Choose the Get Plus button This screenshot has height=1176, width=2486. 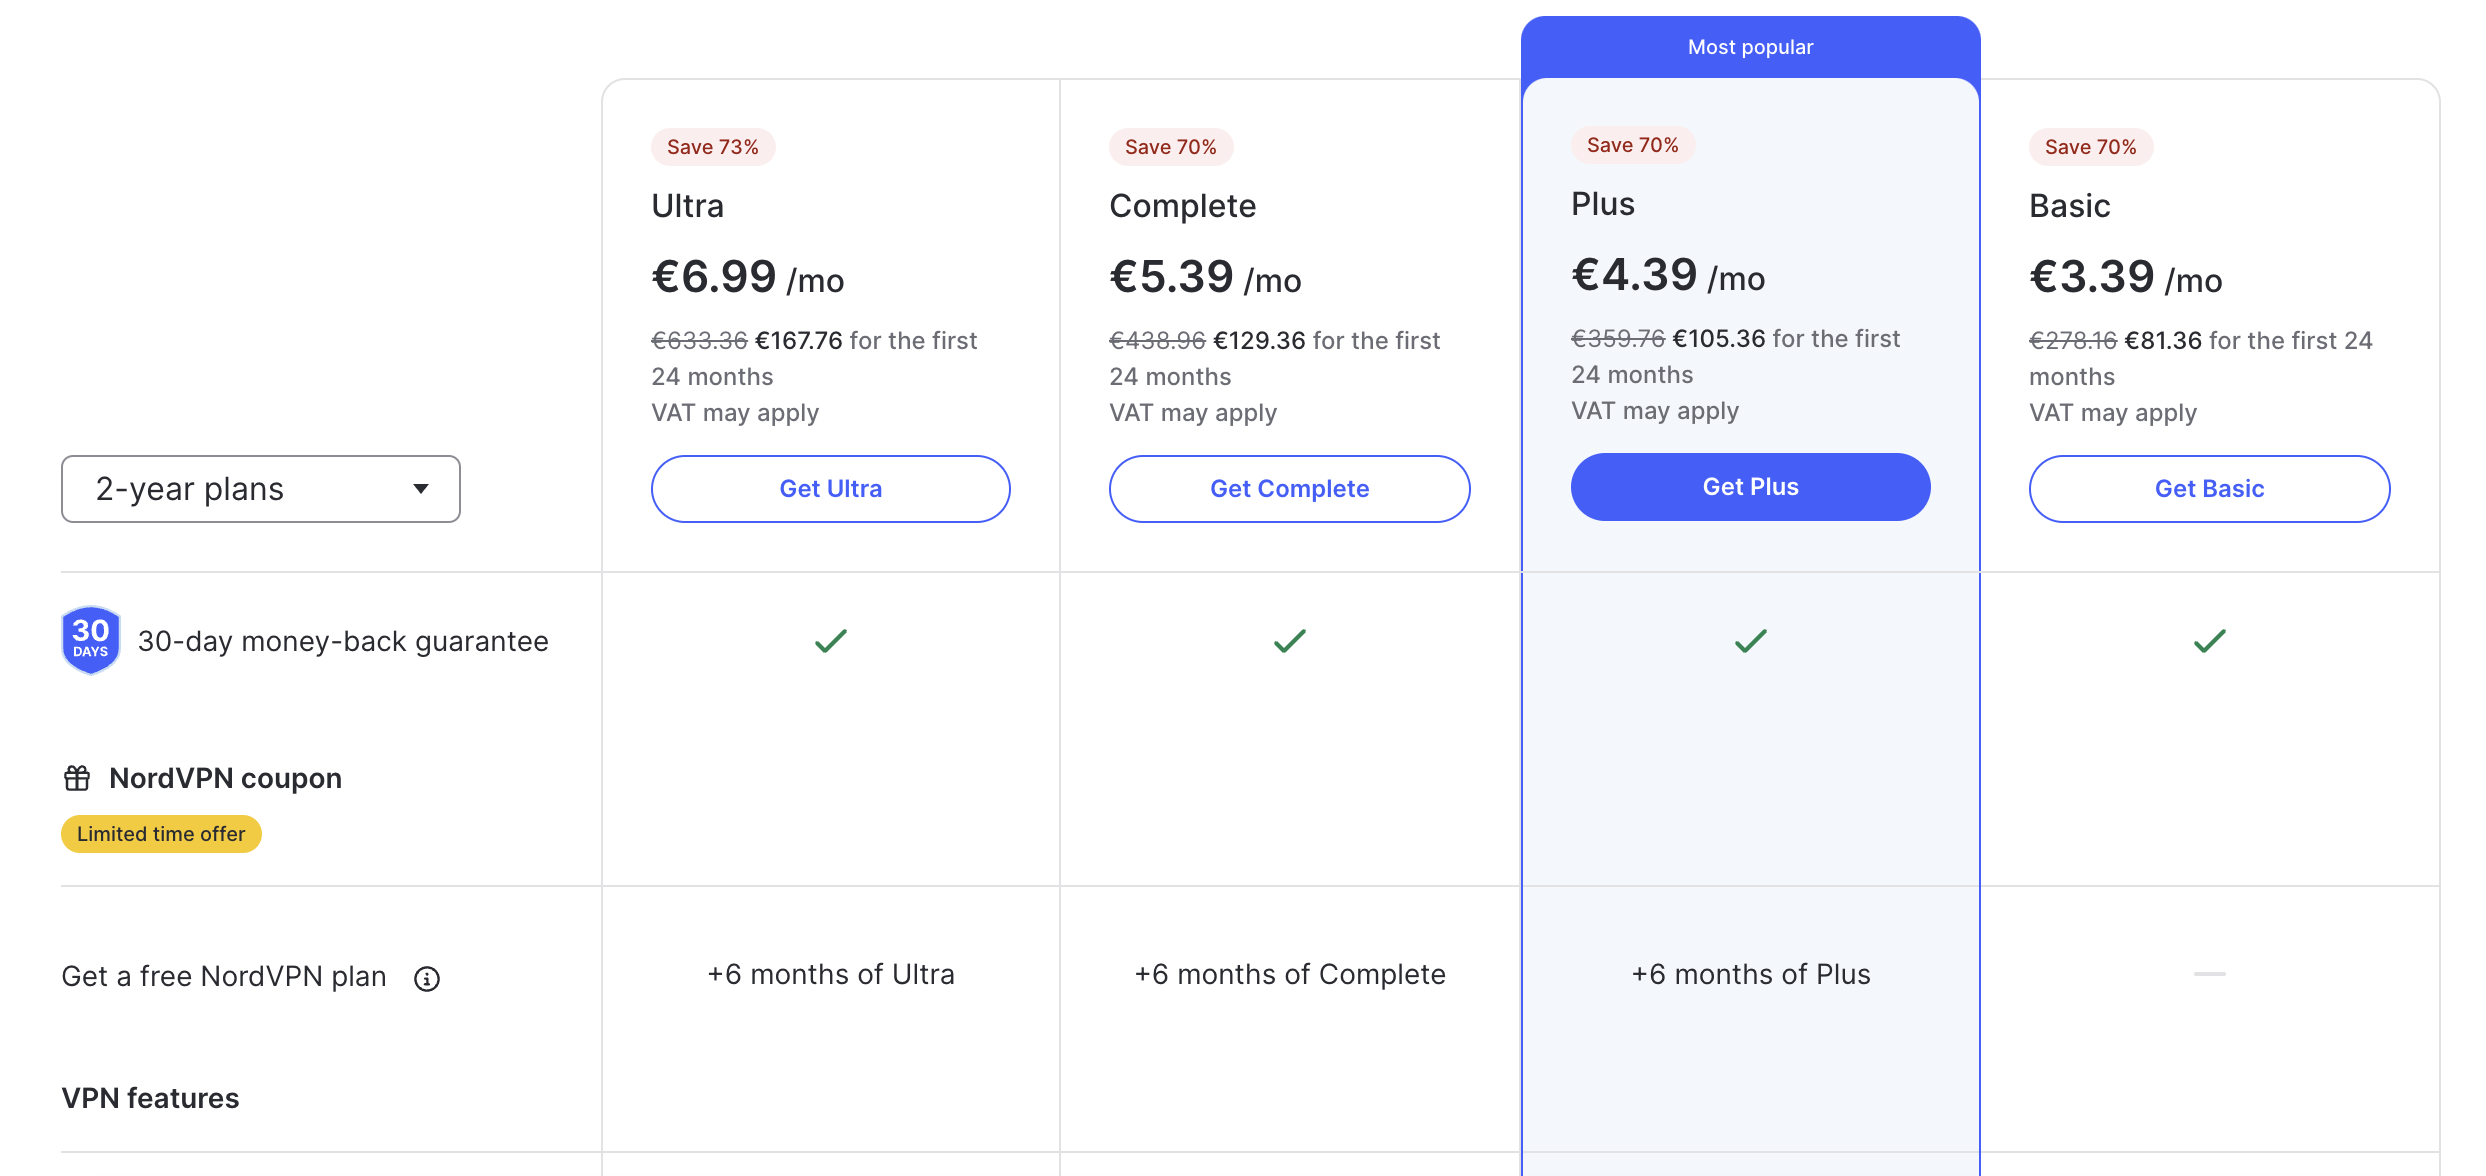[1750, 487]
